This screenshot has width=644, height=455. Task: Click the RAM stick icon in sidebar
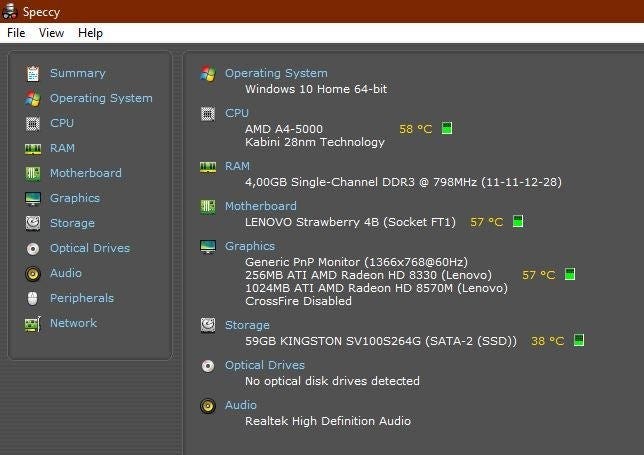(33, 148)
